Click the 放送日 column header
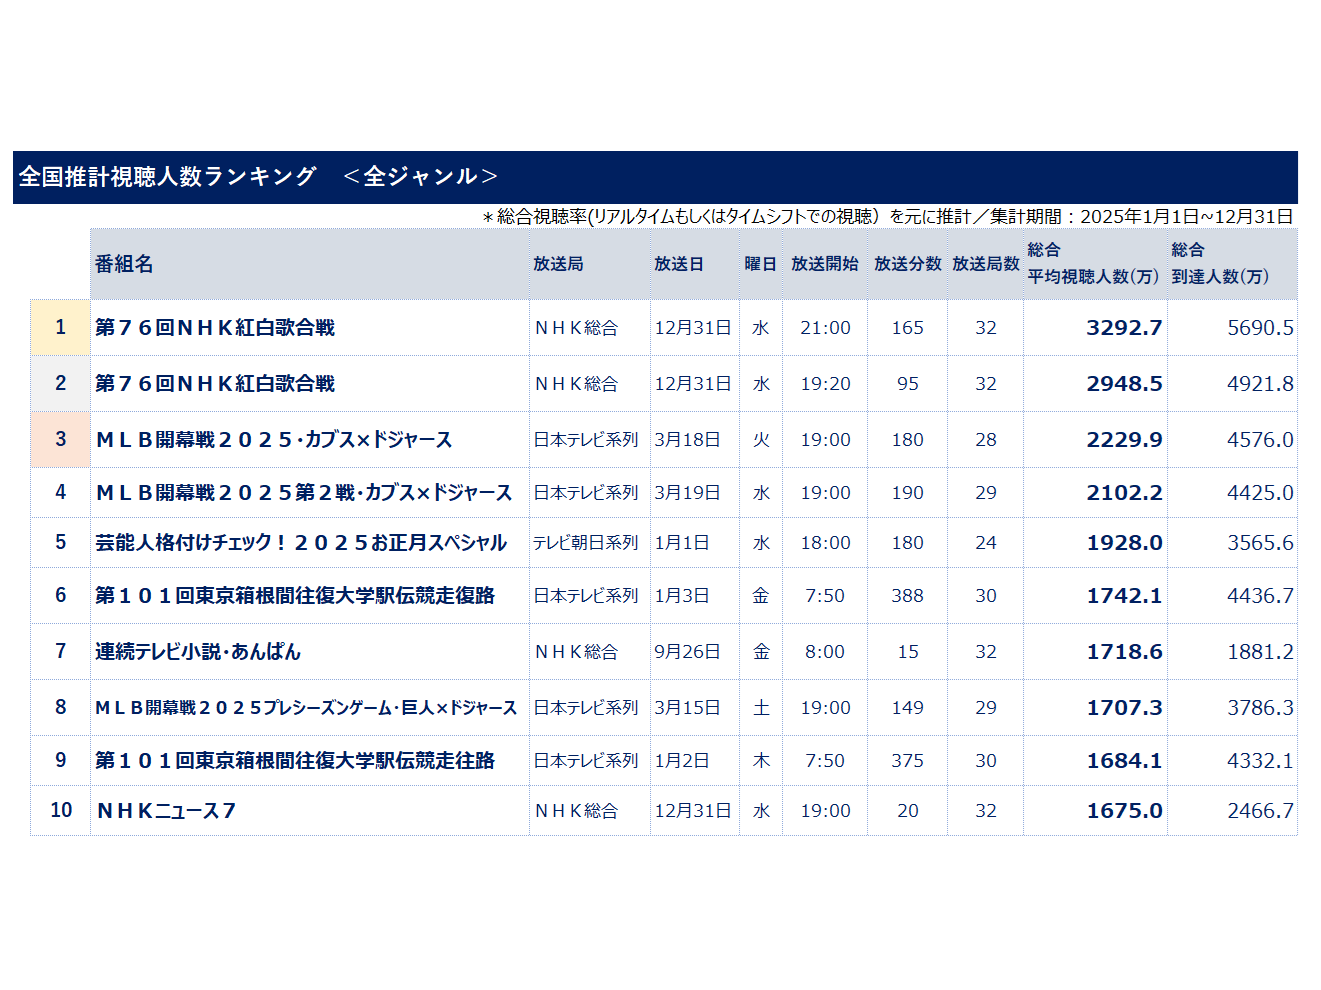 point(677,263)
